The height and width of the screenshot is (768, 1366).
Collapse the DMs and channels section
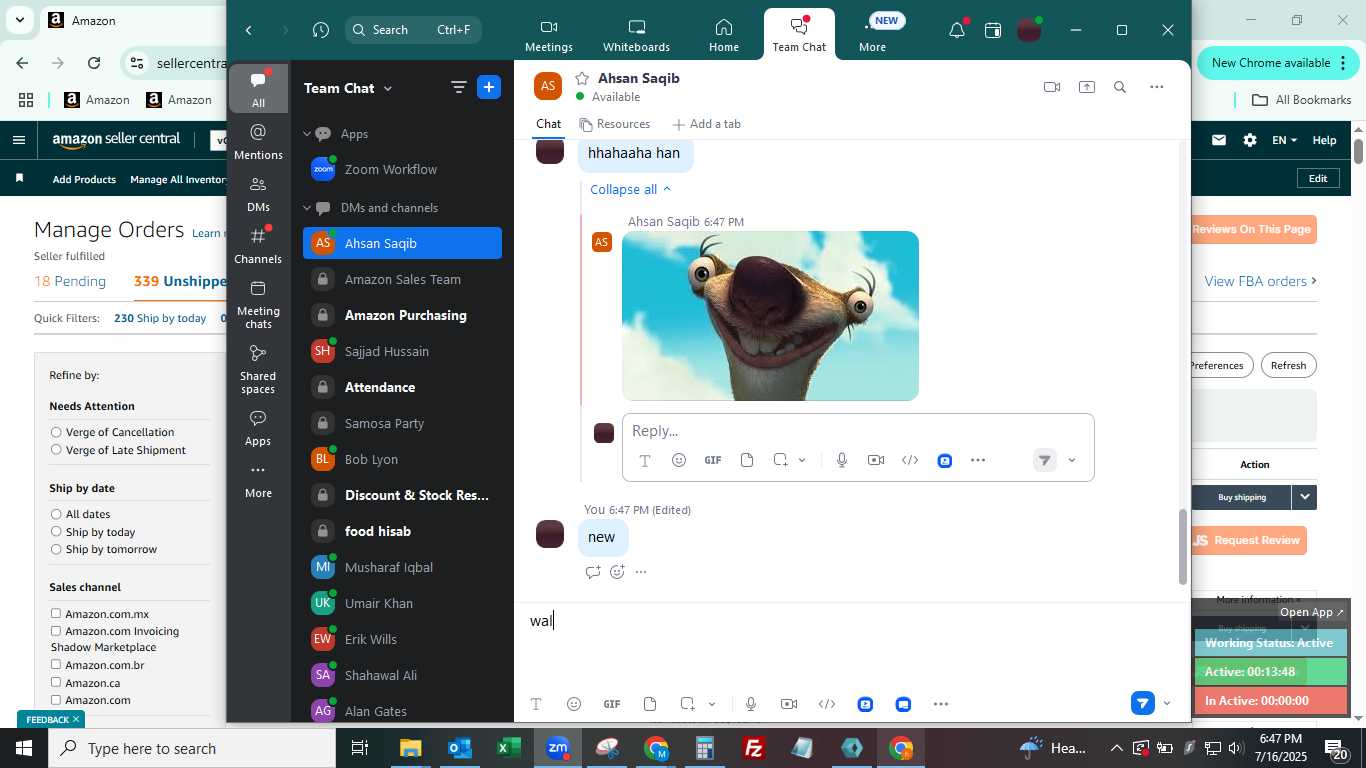point(308,207)
